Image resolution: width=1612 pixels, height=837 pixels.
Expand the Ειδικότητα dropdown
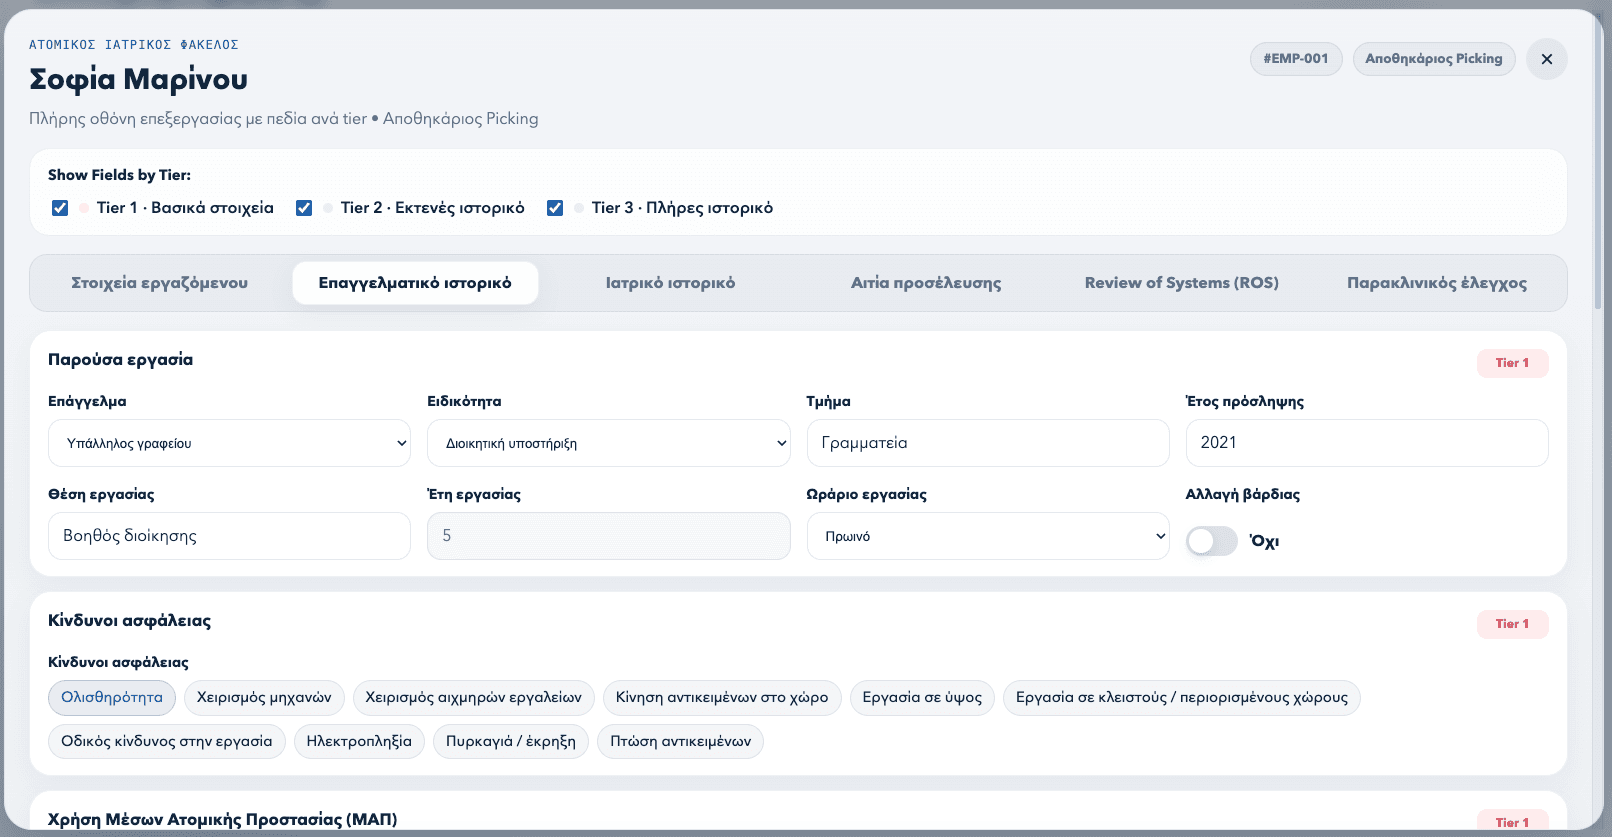pos(608,443)
